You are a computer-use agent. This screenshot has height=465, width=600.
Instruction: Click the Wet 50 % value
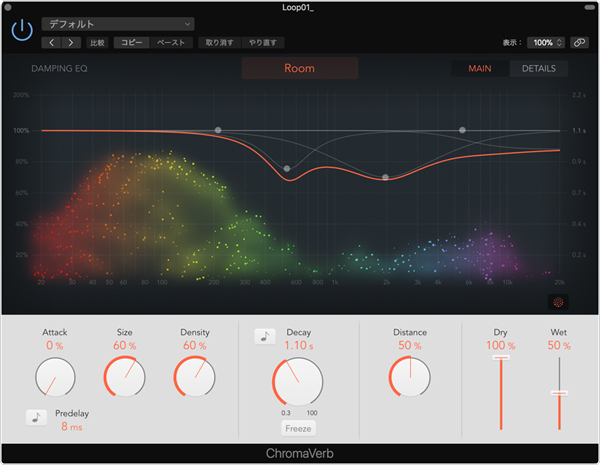(x=559, y=346)
